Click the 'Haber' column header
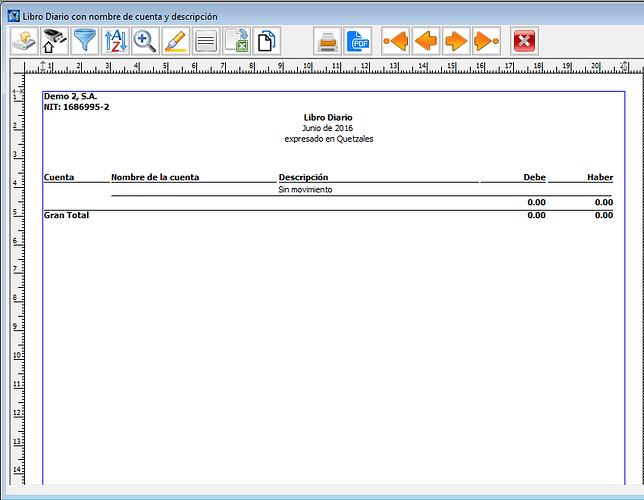Viewport: 644px width, 500px height. point(600,177)
